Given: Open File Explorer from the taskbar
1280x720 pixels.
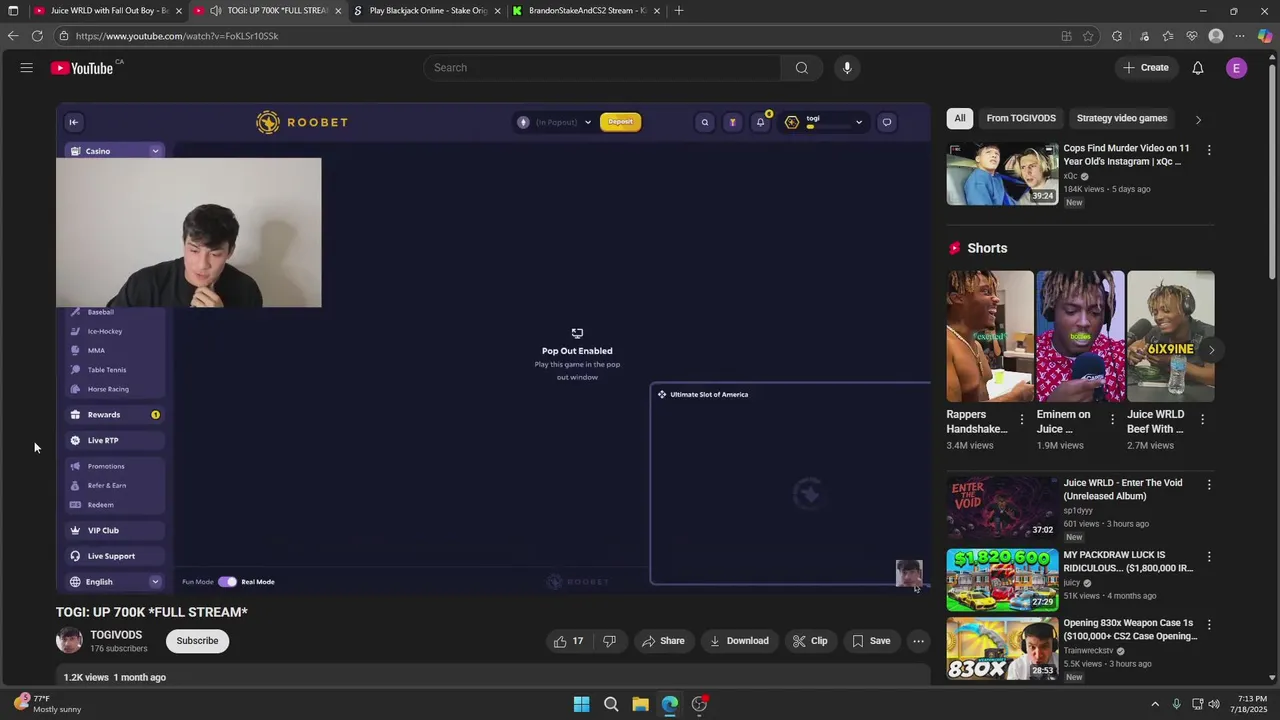Looking at the screenshot, I should coord(640,704).
